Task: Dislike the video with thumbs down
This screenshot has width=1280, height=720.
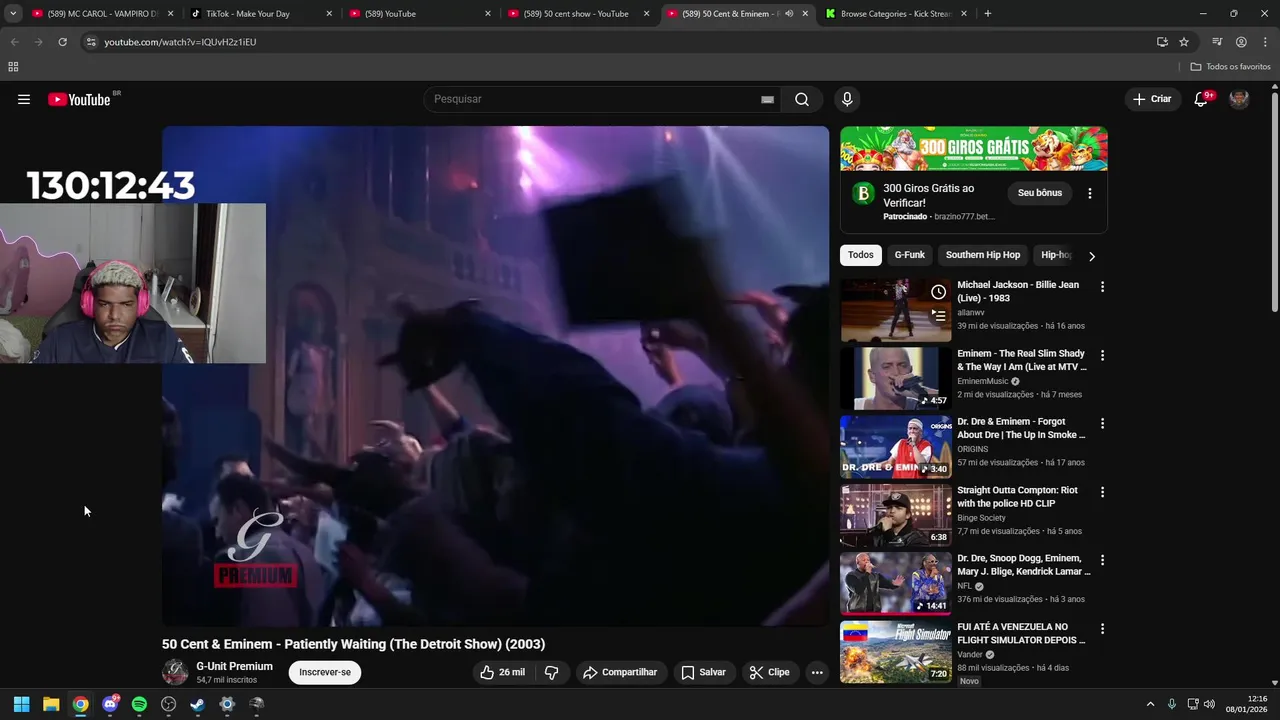Action: pyautogui.click(x=551, y=672)
